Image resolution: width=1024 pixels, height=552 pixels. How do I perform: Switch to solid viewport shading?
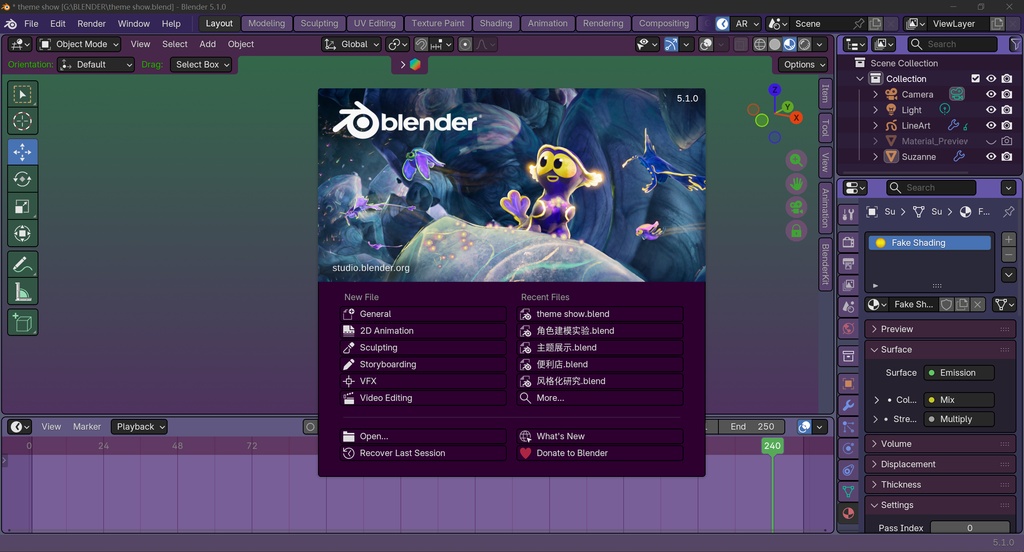[775, 44]
